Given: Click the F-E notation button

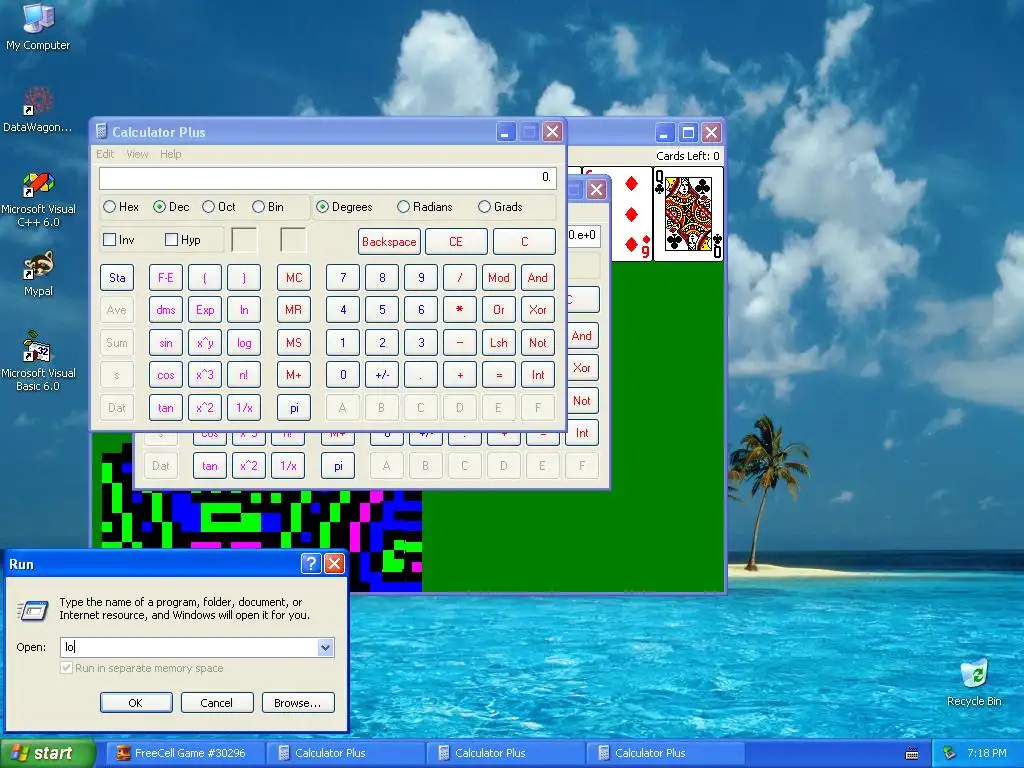Looking at the screenshot, I should (166, 278).
